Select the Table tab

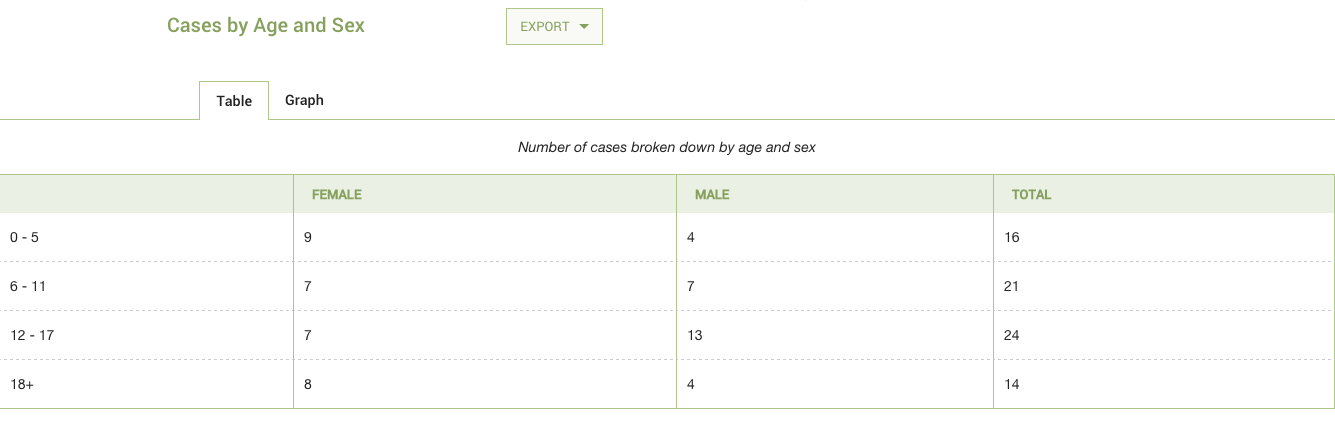234,101
